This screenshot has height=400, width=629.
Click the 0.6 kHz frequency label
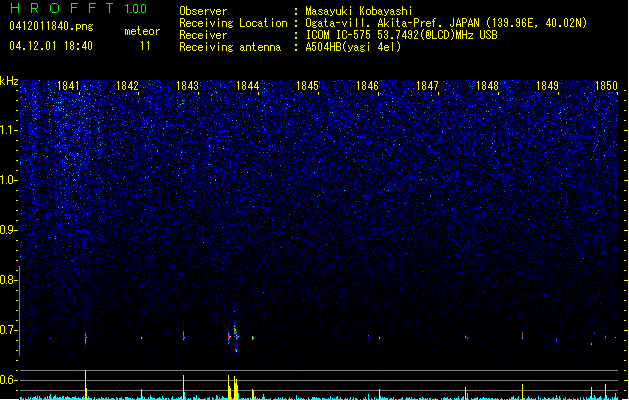[x=9, y=380]
